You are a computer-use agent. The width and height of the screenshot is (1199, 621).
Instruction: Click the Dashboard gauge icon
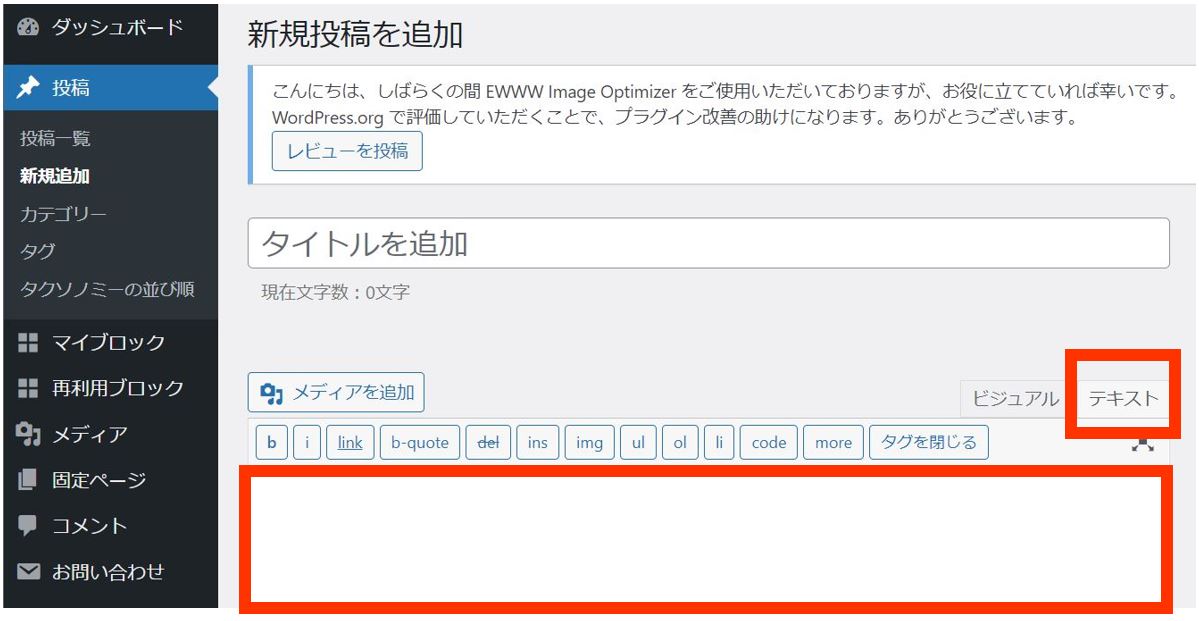click(29, 28)
